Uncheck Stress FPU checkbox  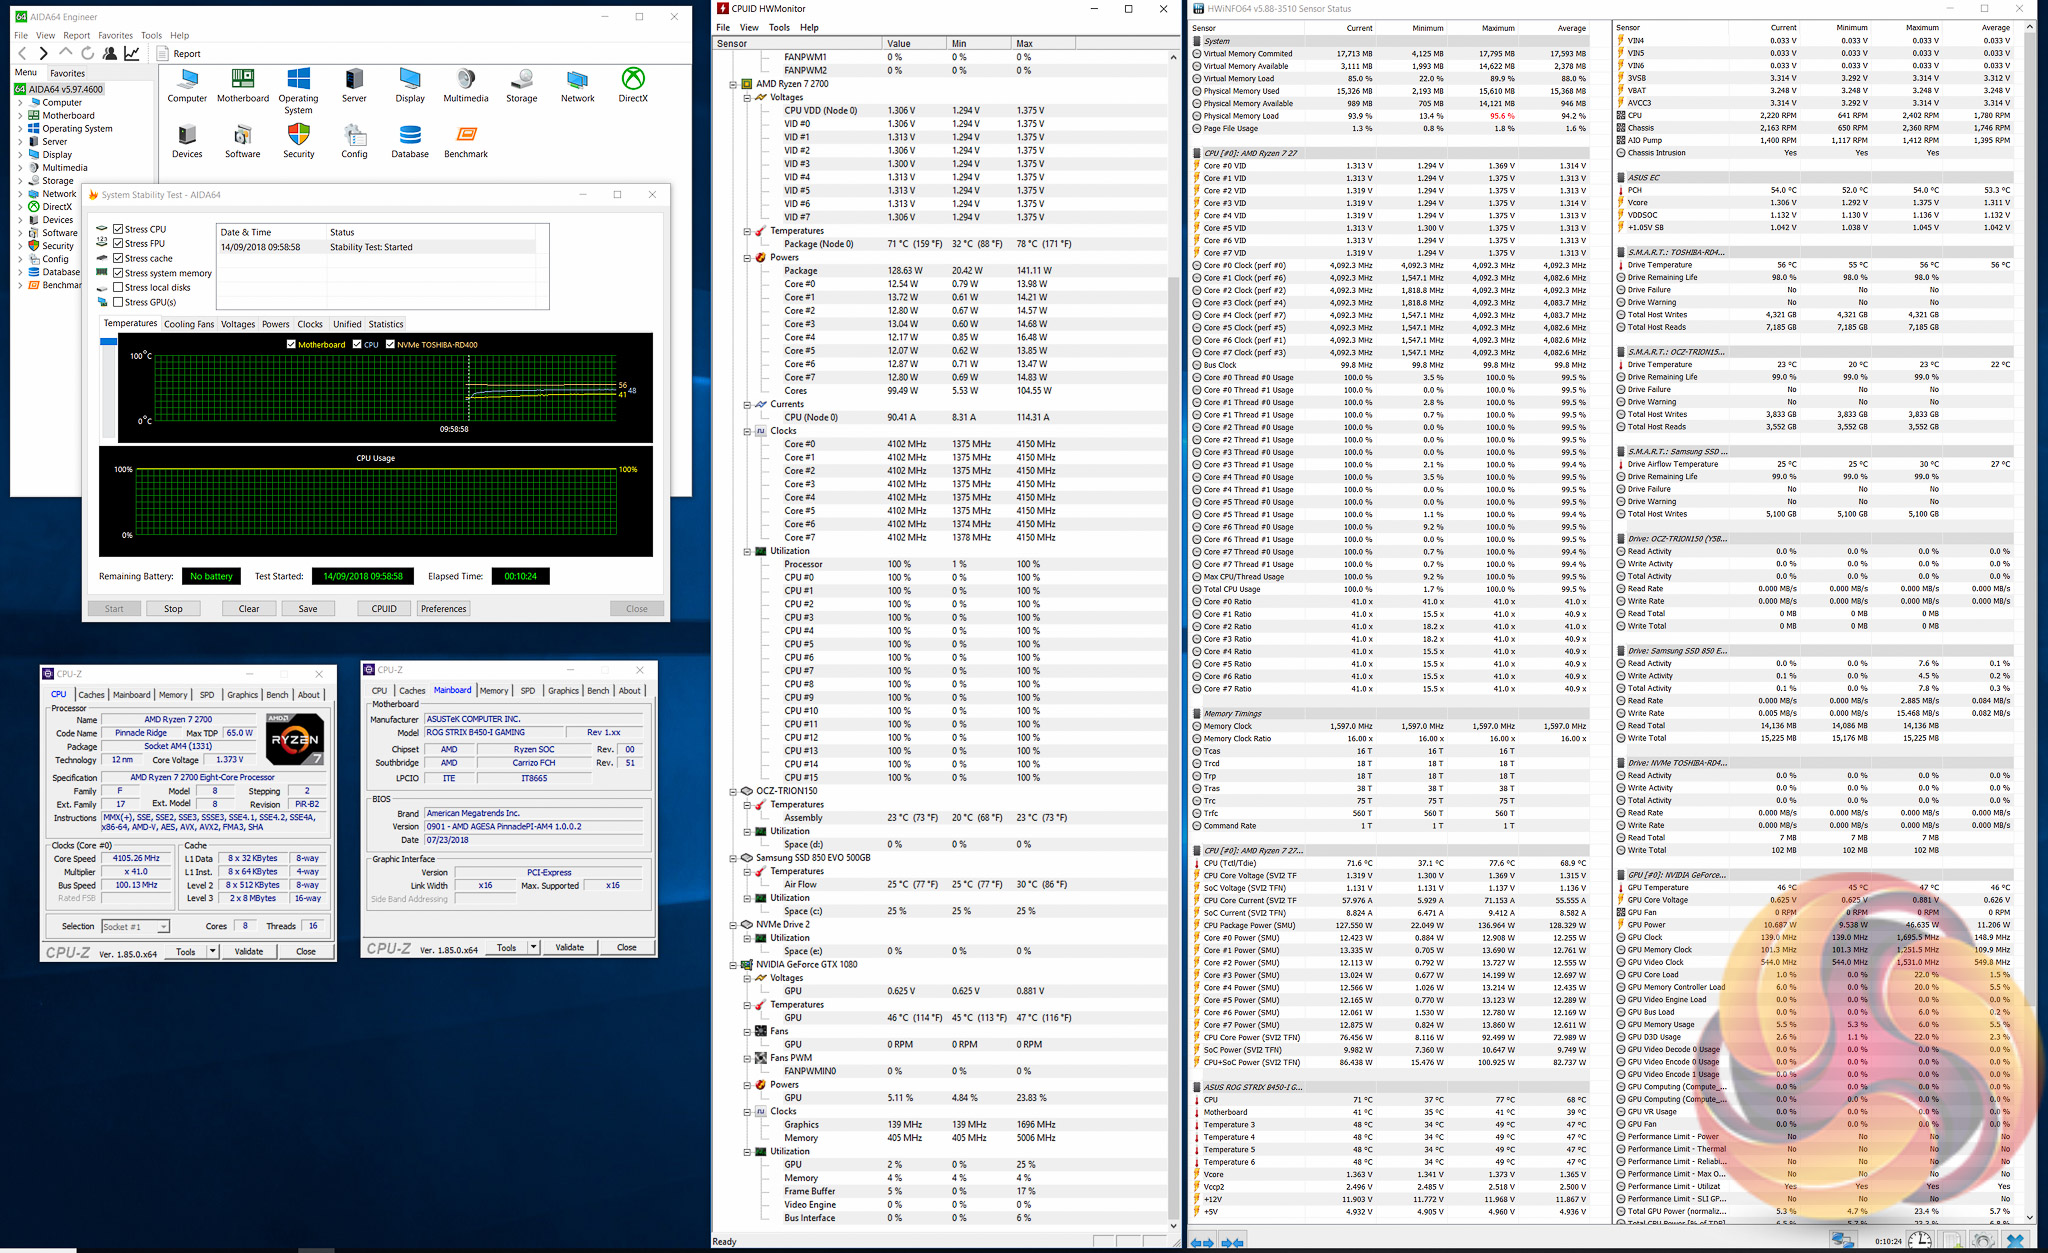point(118,243)
